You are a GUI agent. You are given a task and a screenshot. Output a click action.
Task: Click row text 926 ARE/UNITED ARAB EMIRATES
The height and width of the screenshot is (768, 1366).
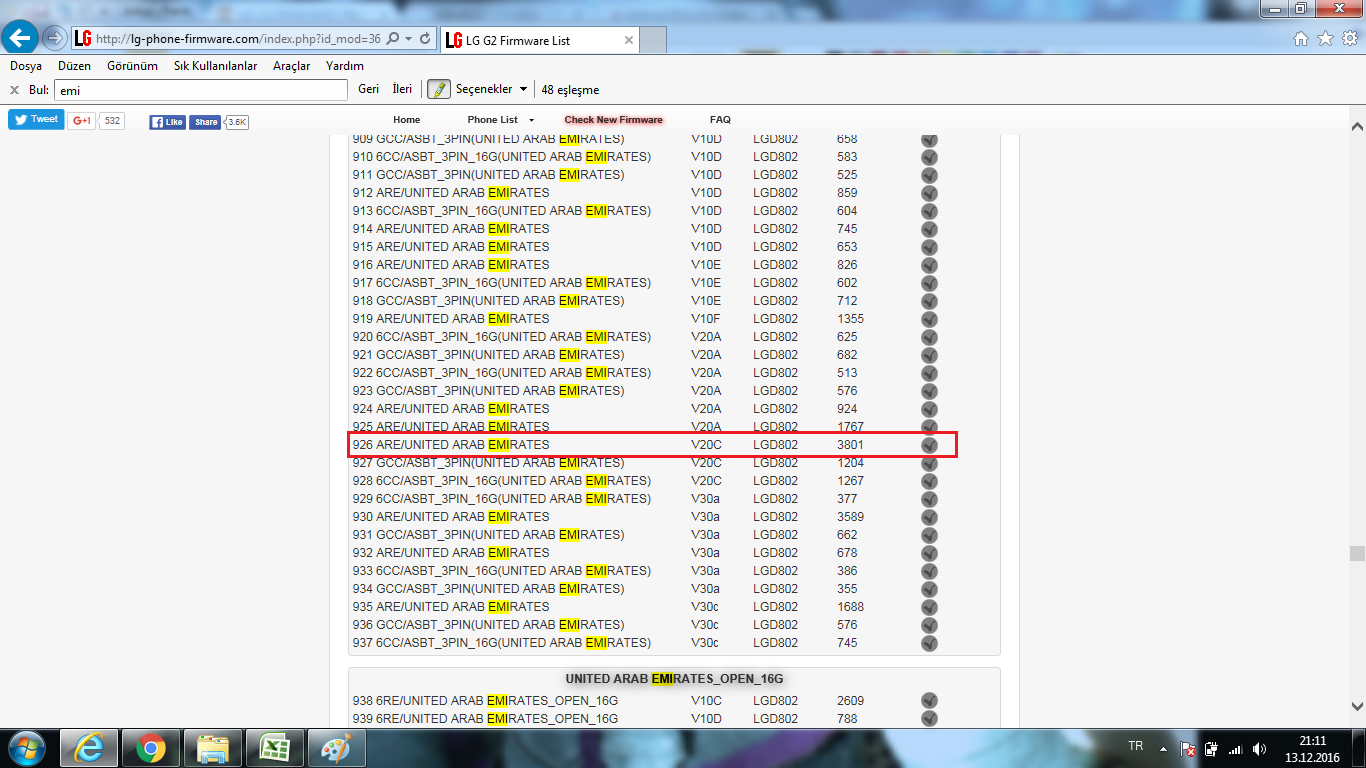tap(451, 445)
